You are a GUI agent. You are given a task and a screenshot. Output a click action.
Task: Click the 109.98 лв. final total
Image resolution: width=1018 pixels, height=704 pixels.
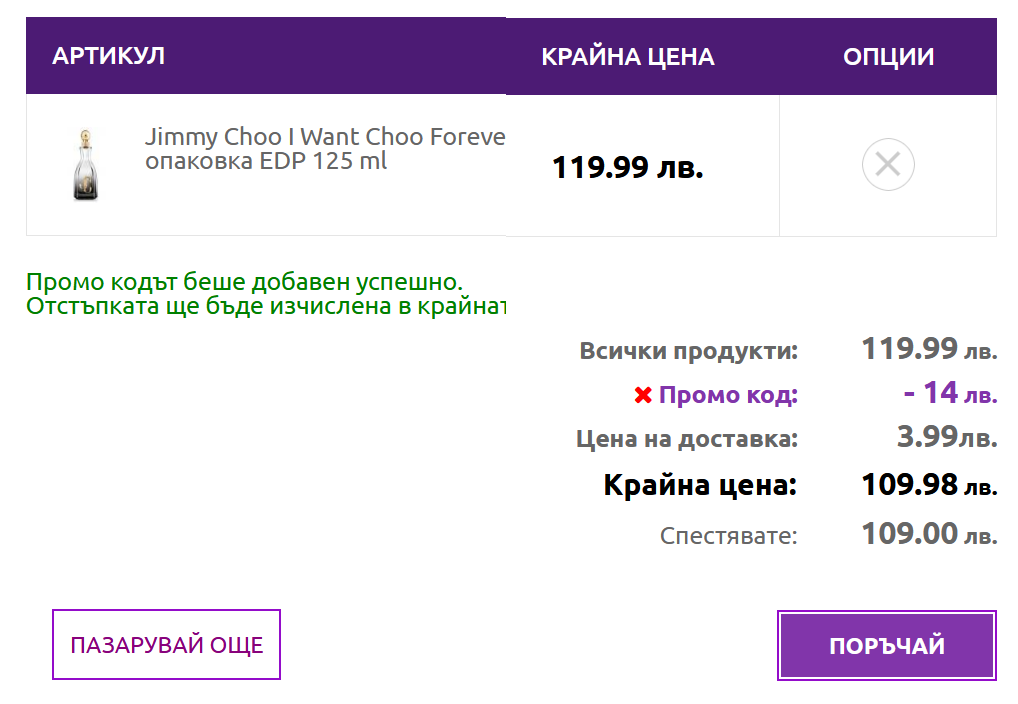pos(929,486)
